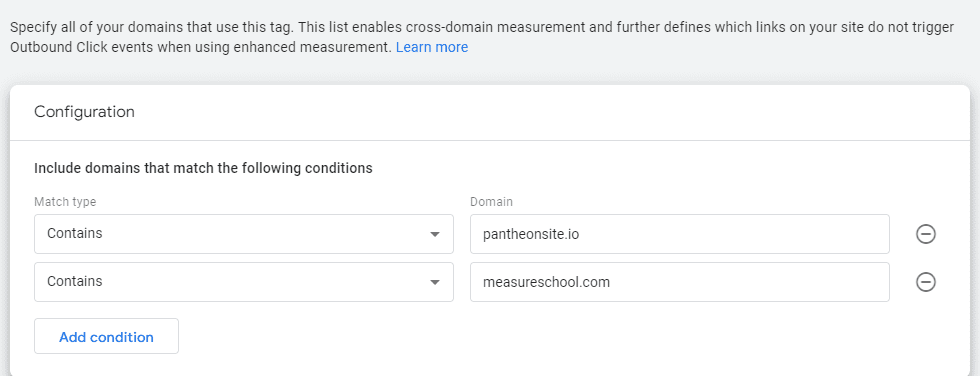This screenshot has height=376, width=980.
Task: Focus the measureschool.com domain field
Action: click(x=680, y=282)
